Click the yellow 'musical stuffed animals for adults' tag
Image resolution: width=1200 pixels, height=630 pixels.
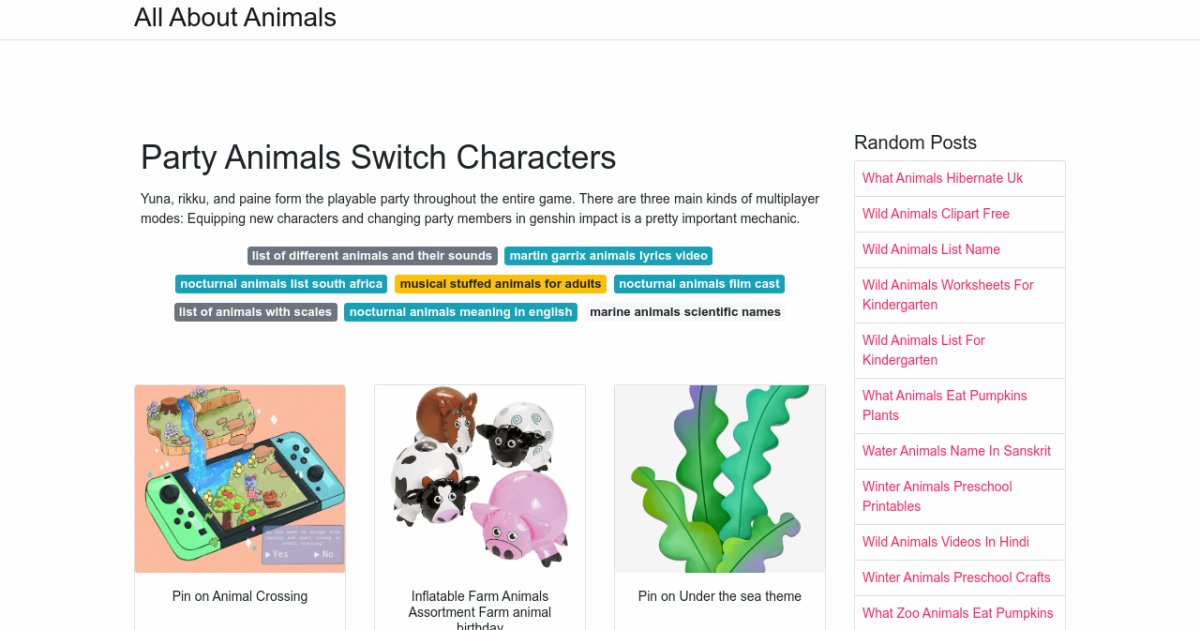pos(500,284)
